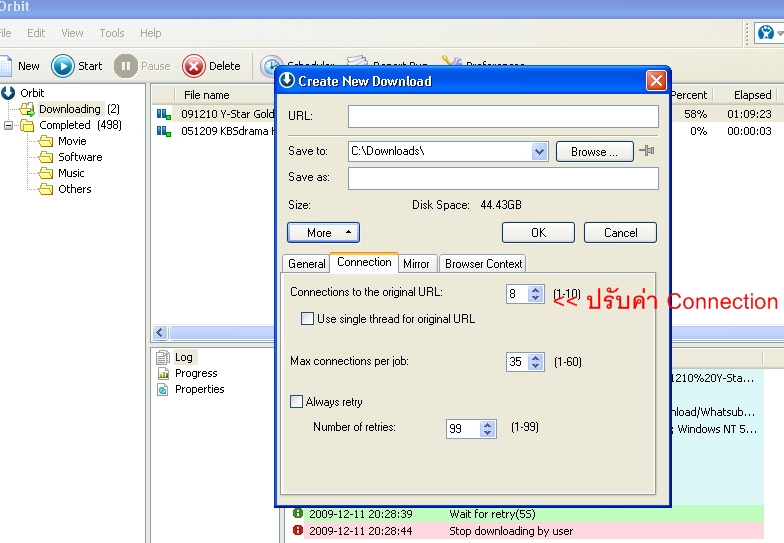784x543 pixels.
Task: Open the Save to folder dropdown
Action: coord(539,152)
